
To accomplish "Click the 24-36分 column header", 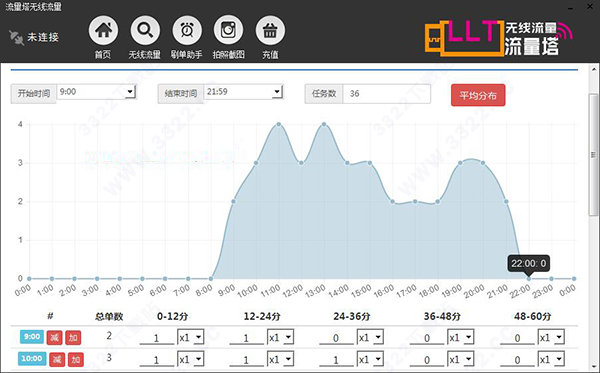I will [352, 316].
